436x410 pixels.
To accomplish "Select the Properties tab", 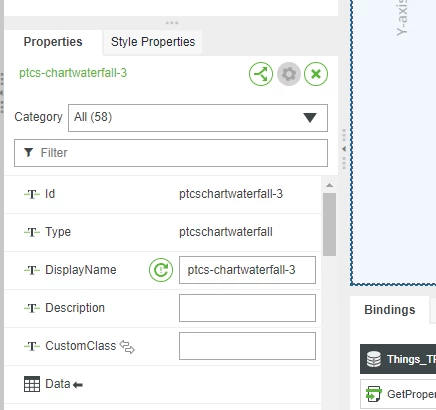I will tap(53, 42).
